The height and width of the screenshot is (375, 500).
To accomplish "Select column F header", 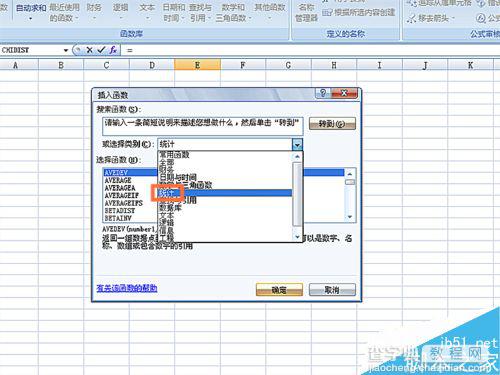I will [243, 65].
